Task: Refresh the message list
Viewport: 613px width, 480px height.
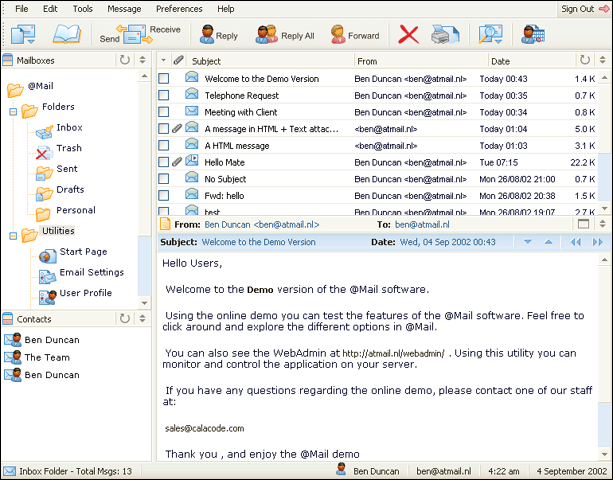Action: (584, 60)
